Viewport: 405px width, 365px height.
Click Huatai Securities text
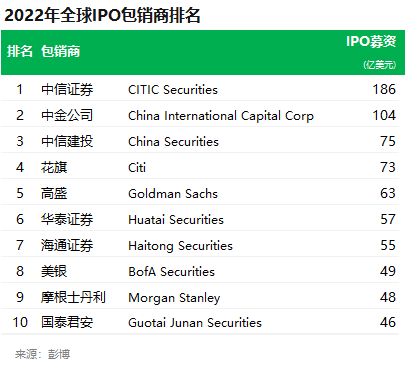click(176, 220)
